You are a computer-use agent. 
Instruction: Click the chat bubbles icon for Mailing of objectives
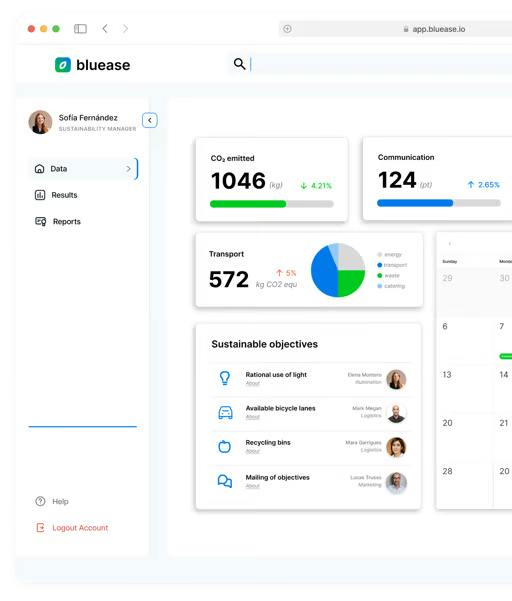click(x=225, y=481)
